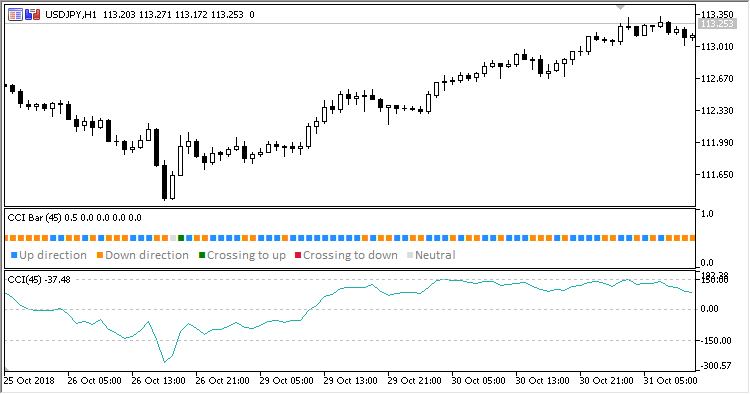Click the 'CCI Bar (45)' indicator label

coord(34,218)
